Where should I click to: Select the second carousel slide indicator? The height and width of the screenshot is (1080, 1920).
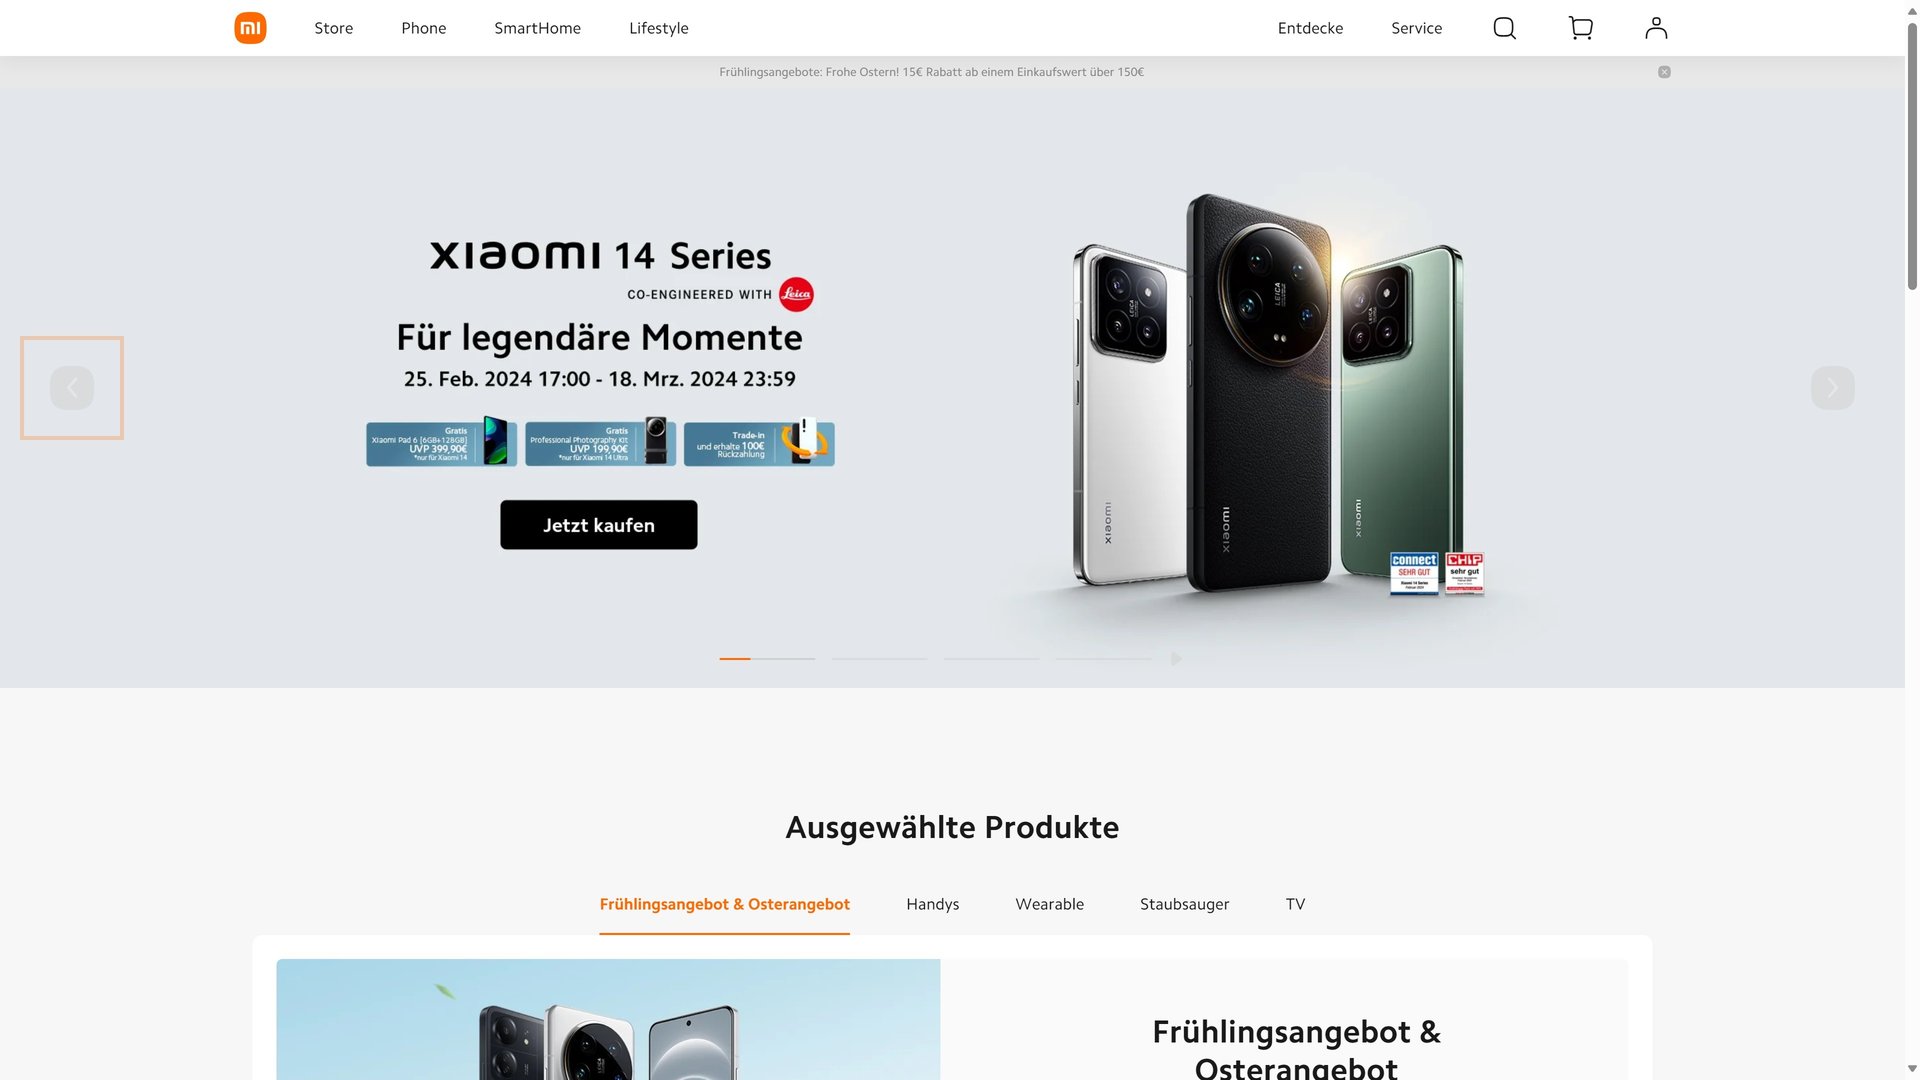coord(879,659)
